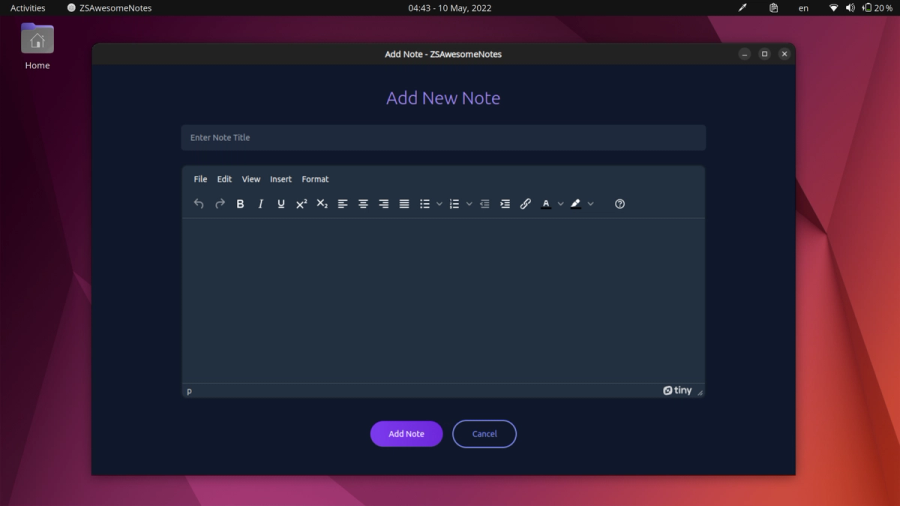Toggle italic formatting
Viewport: 900px width, 506px height.
click(x=261, y=204)
